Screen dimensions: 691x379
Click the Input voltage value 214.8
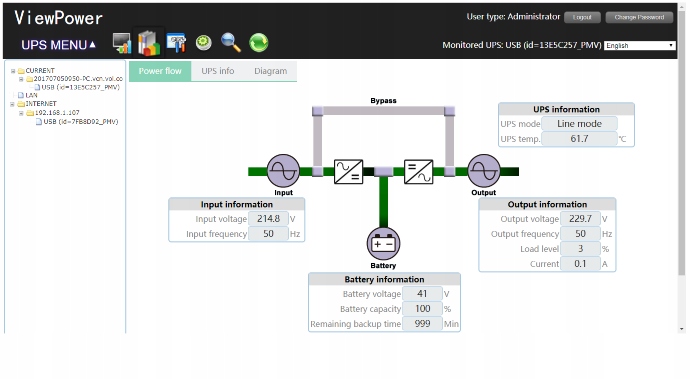268,219
